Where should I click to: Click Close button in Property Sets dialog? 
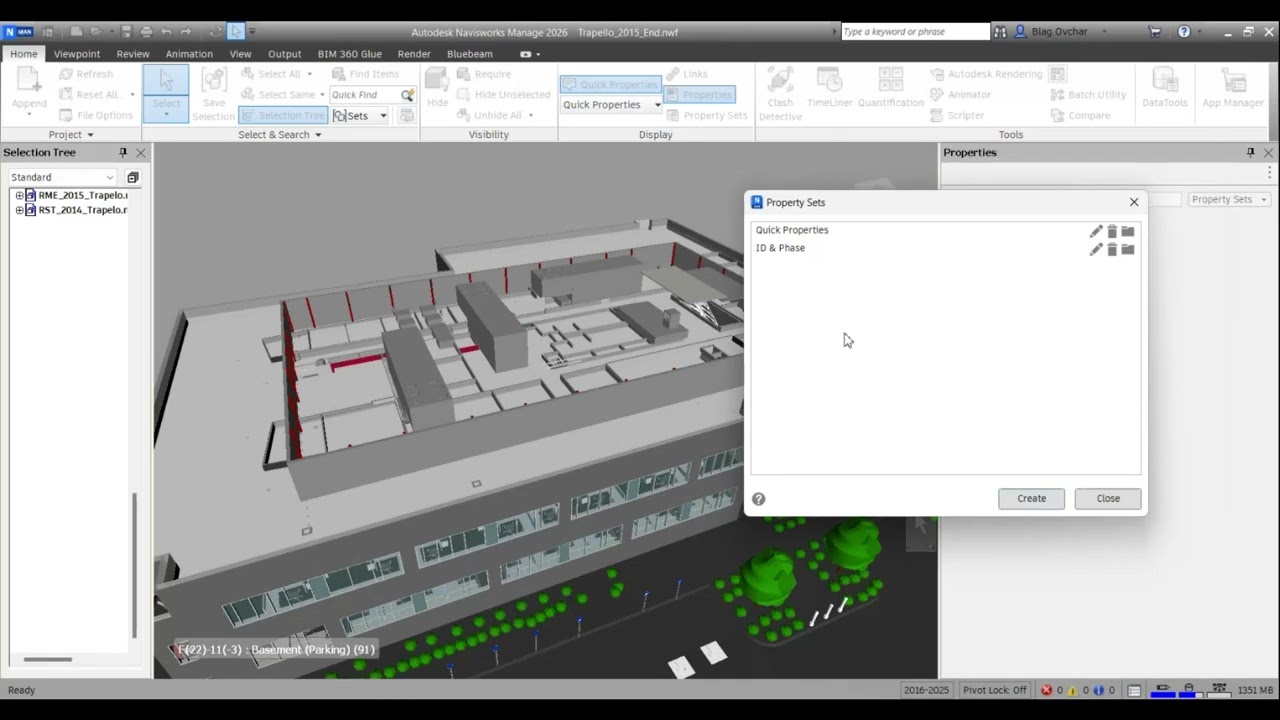click(x=1108, y=498)
